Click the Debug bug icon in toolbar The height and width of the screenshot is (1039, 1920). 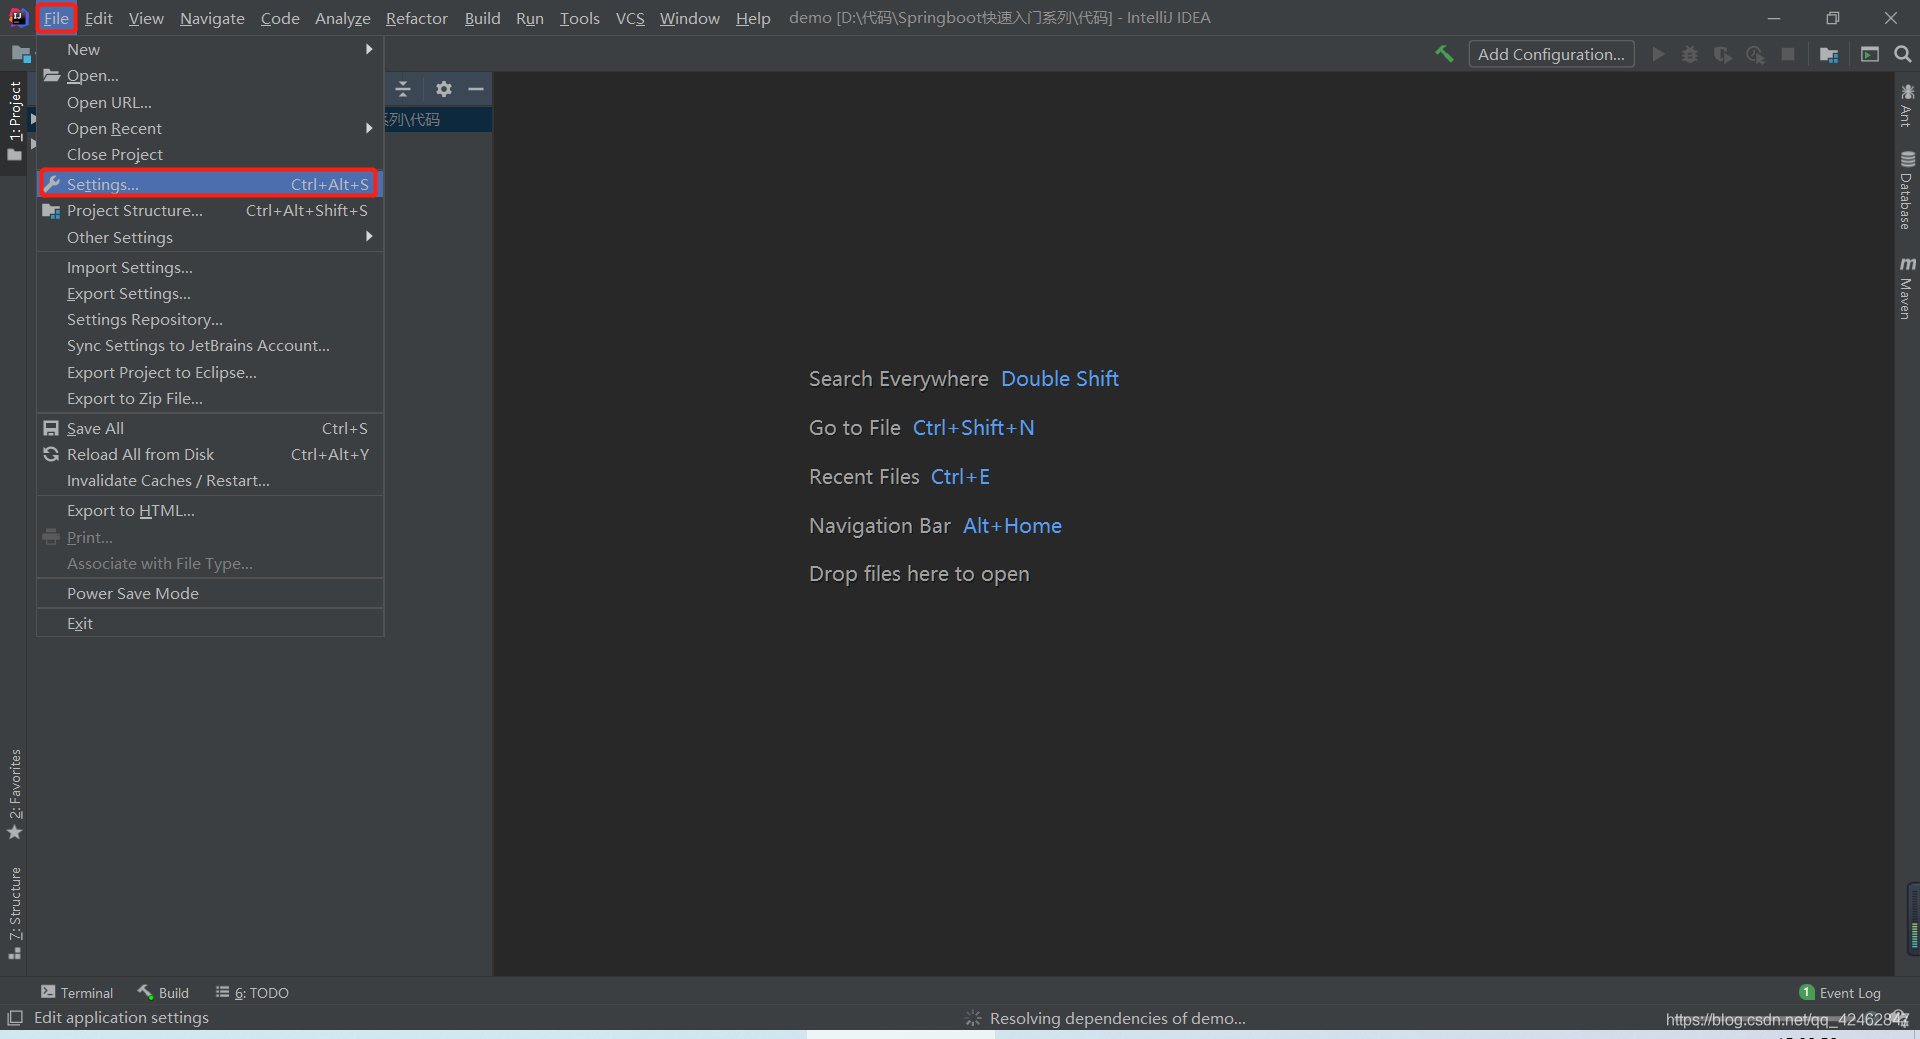point(1690,54)
